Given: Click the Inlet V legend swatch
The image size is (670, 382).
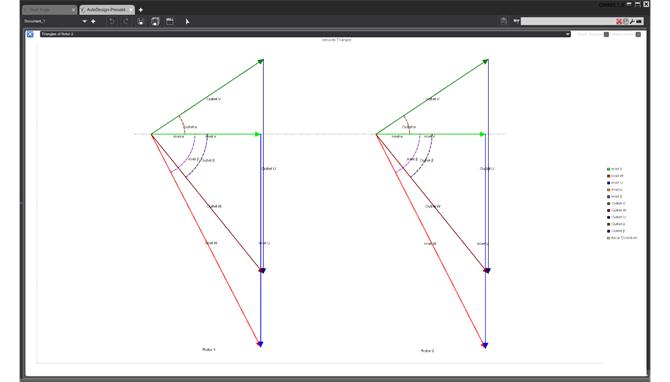Looking at the screenshot, I should point(608,169).
